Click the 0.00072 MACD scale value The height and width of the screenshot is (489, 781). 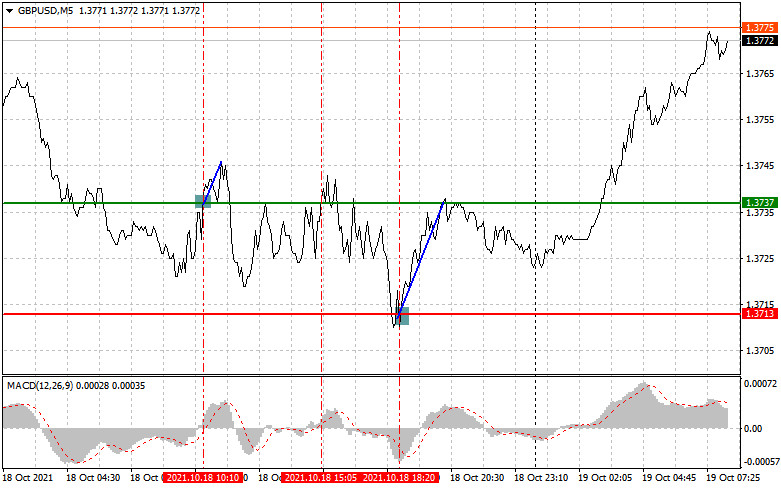[760, 384]
